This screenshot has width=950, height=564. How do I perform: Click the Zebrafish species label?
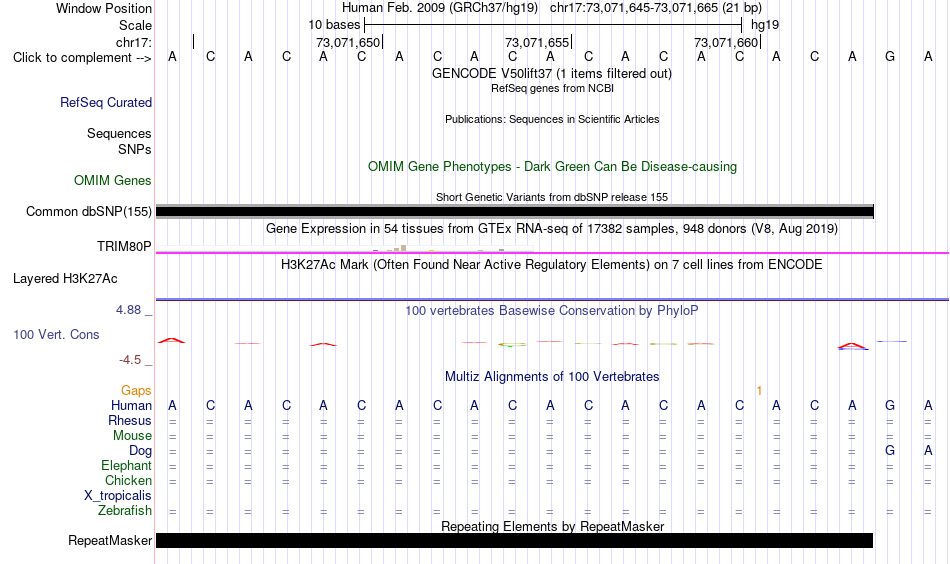point(125,511)
